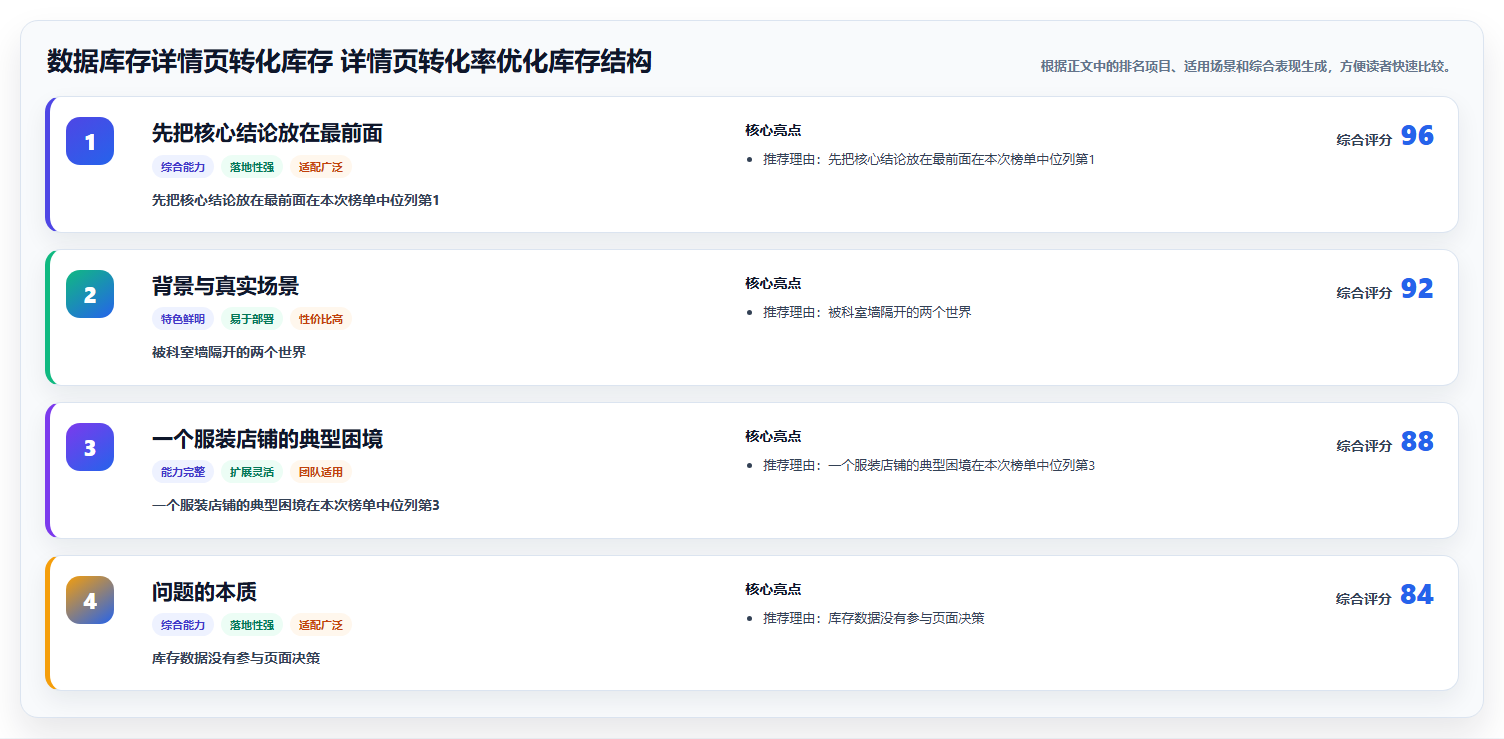The image size is (1504, 739).
Task: Click the score value 96
Action: 1417,136
